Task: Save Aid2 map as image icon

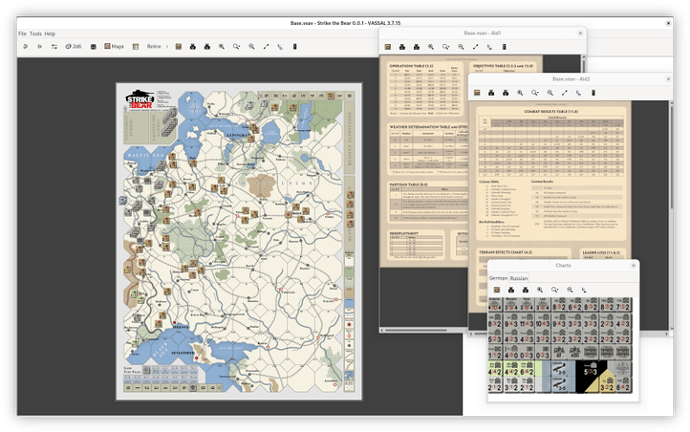Action: coord(593,93)
